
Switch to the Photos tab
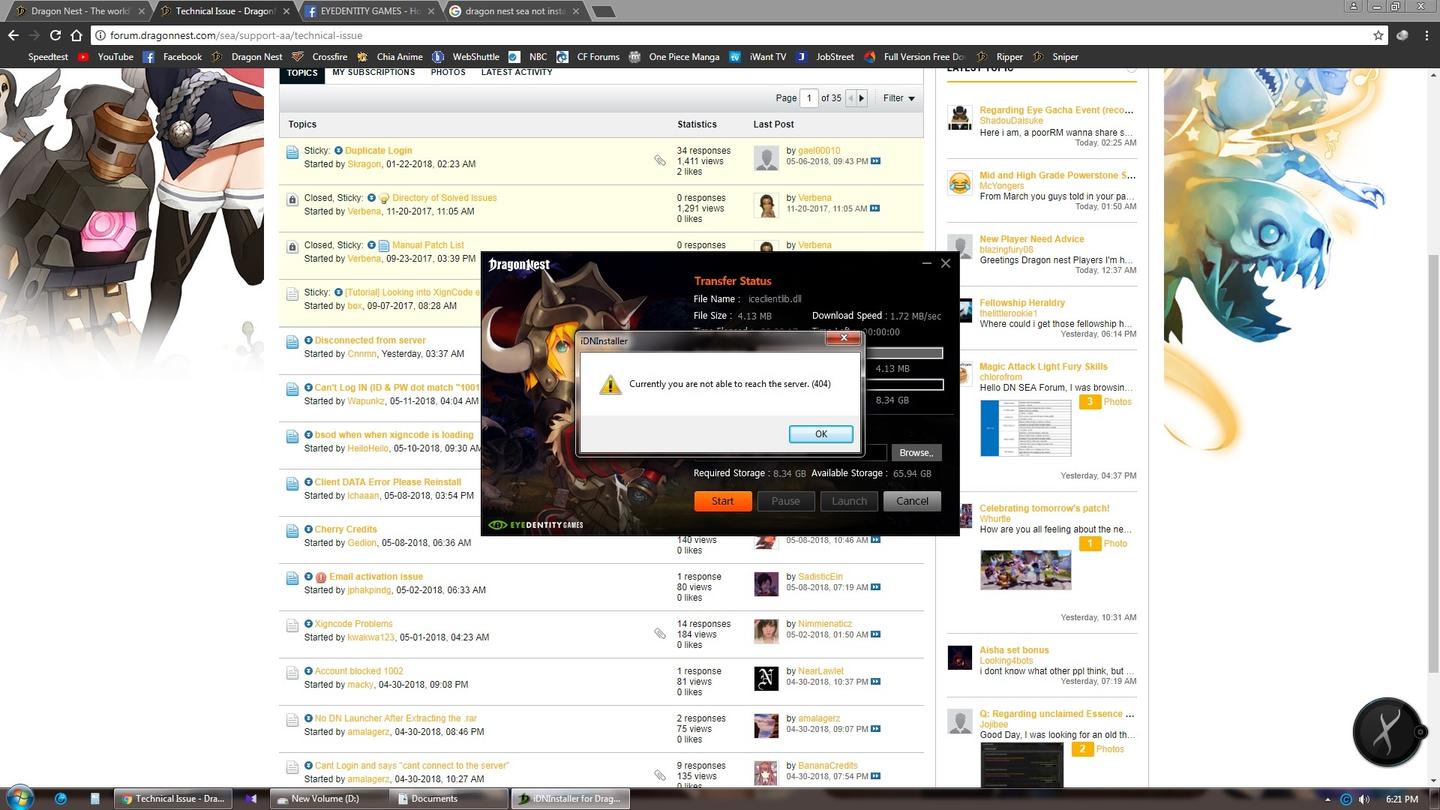tap(448, 73)
